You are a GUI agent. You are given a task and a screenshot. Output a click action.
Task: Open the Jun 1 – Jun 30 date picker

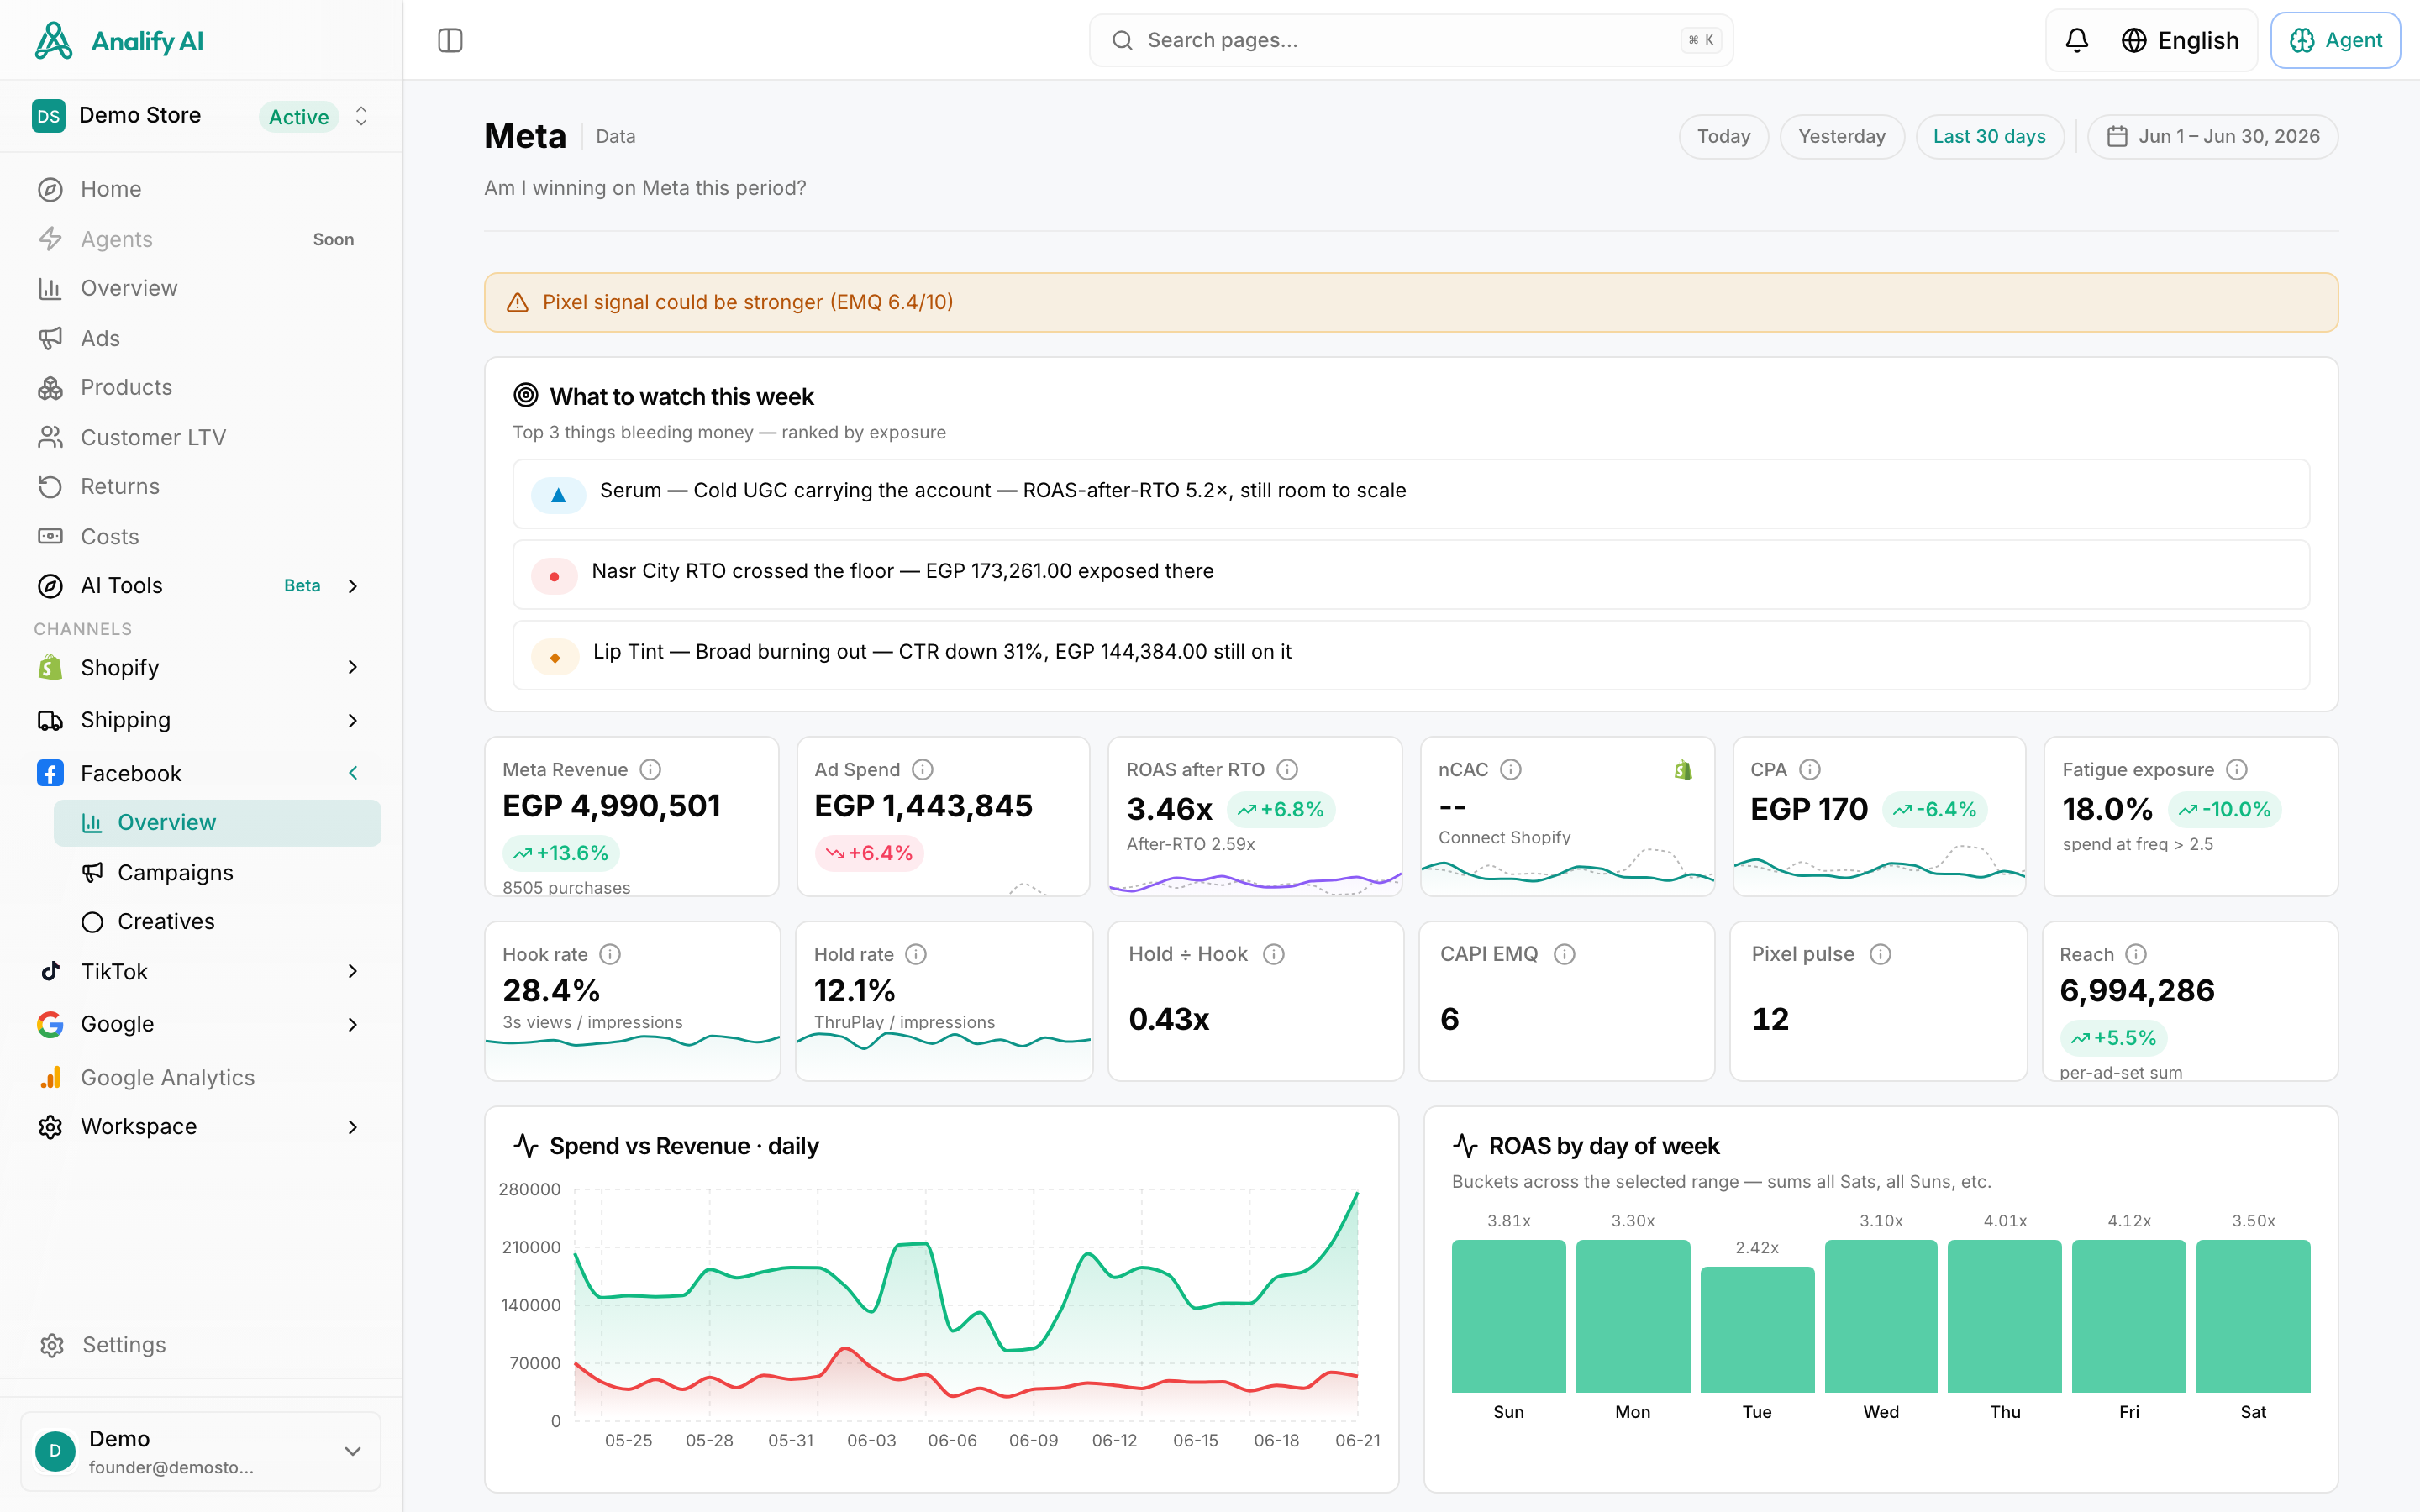pyautogui.click(x=2212, y=136)
